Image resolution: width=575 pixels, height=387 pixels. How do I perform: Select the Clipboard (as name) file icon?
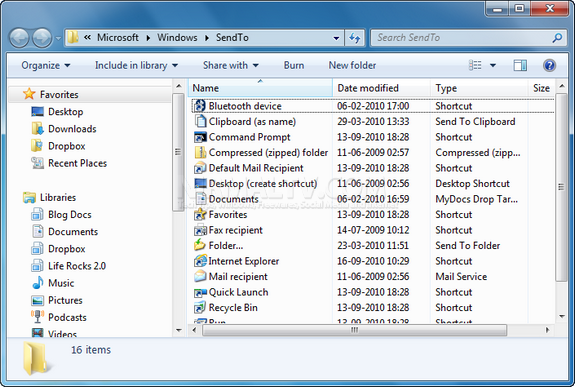click(200, 121)
